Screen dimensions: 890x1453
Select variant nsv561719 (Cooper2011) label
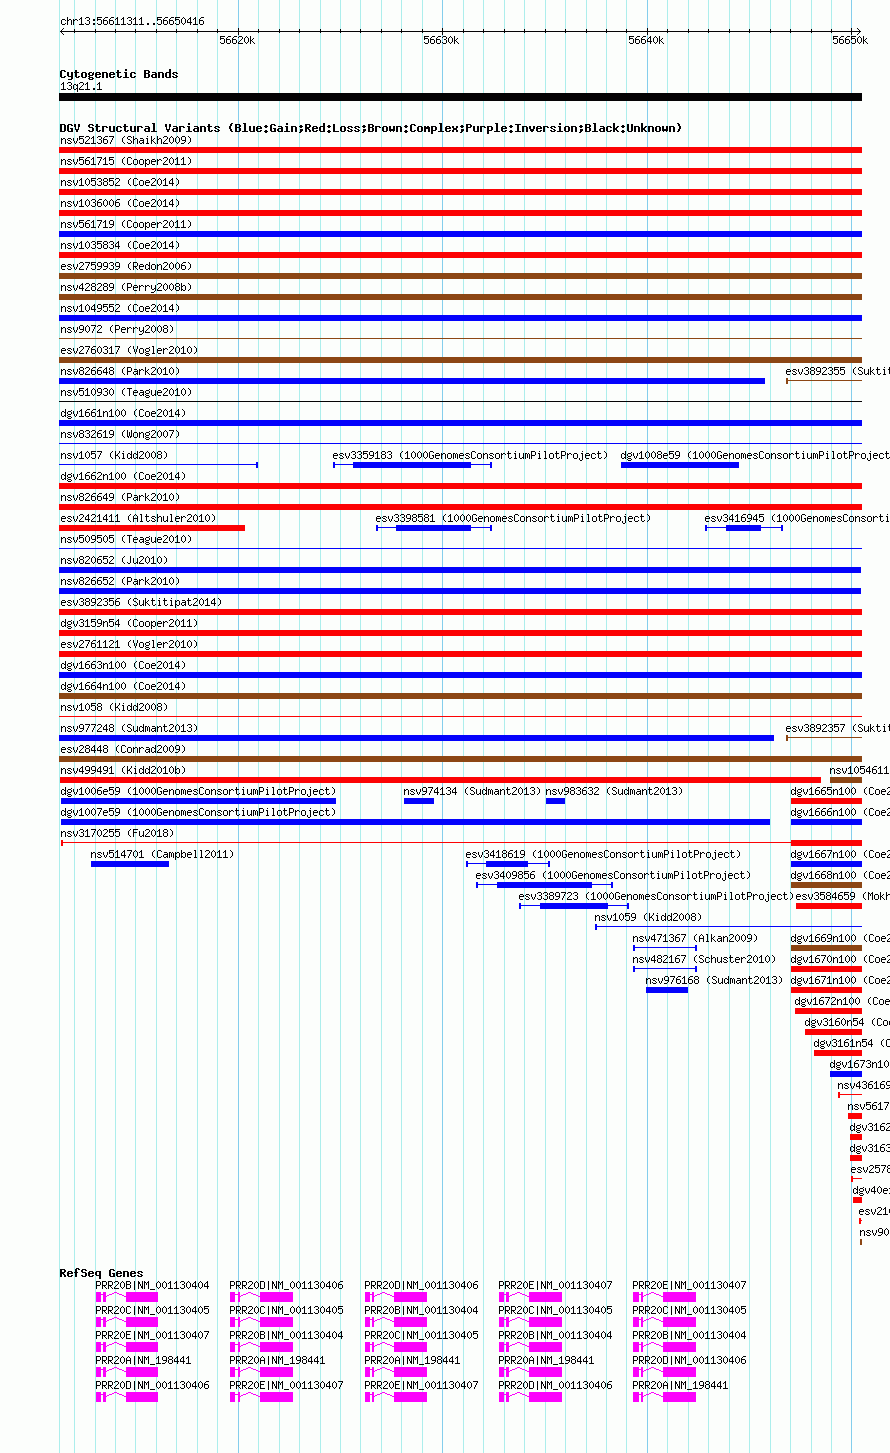[x=126, y=224]
